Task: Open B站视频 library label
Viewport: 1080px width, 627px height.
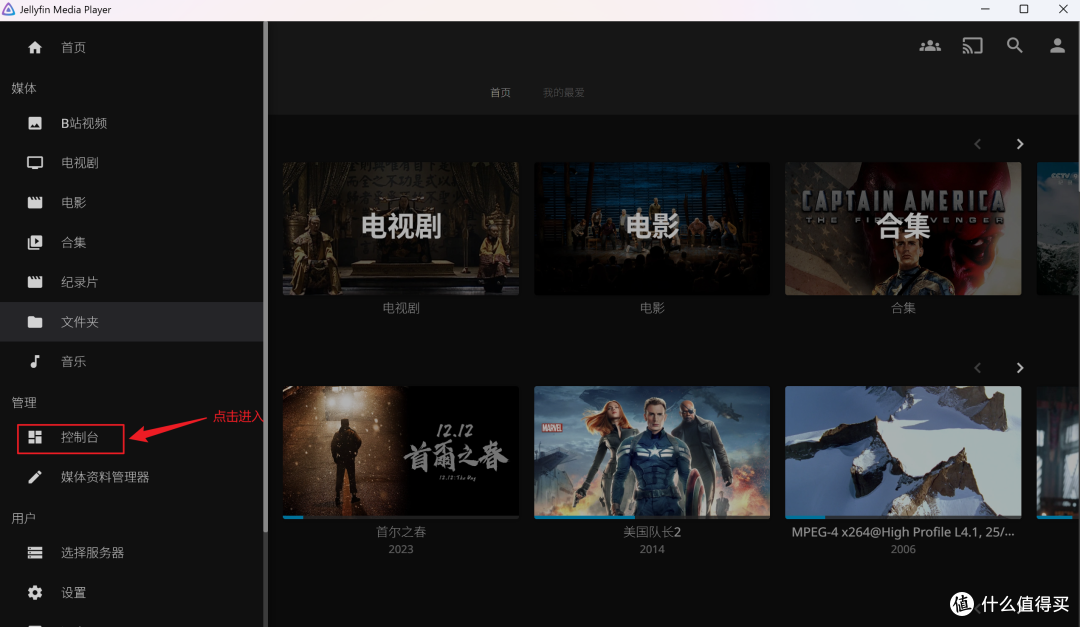Action: click(x=84, y=123)
